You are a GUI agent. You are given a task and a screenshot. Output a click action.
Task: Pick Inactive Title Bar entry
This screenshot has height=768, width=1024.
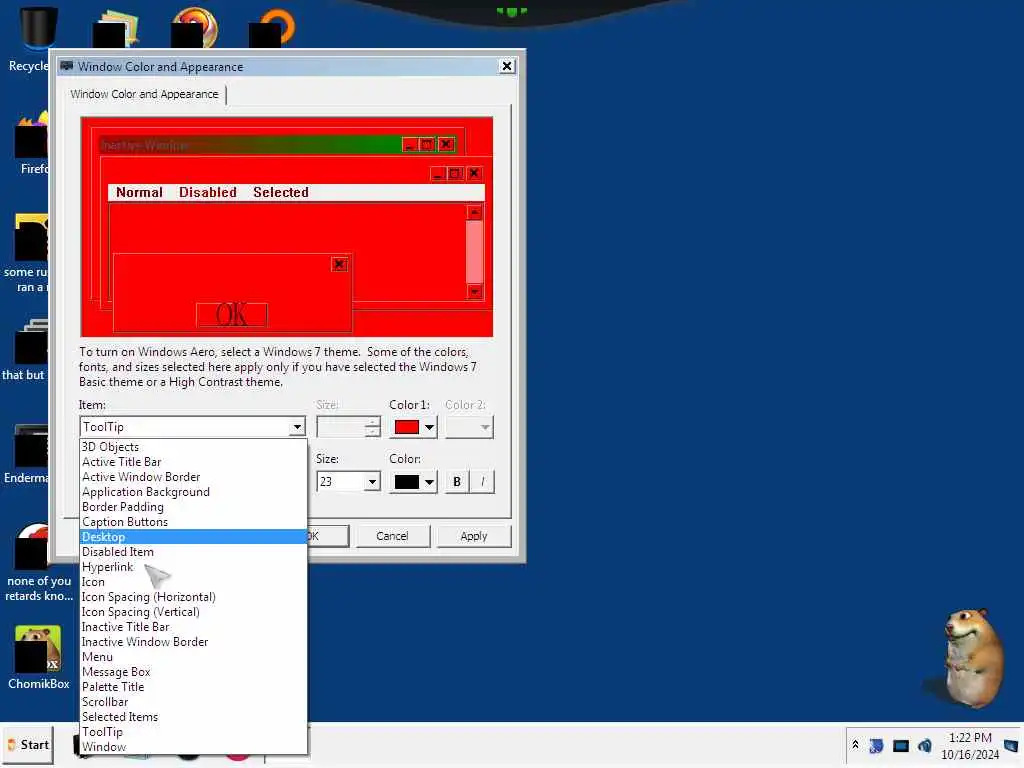tap(193, 628)
